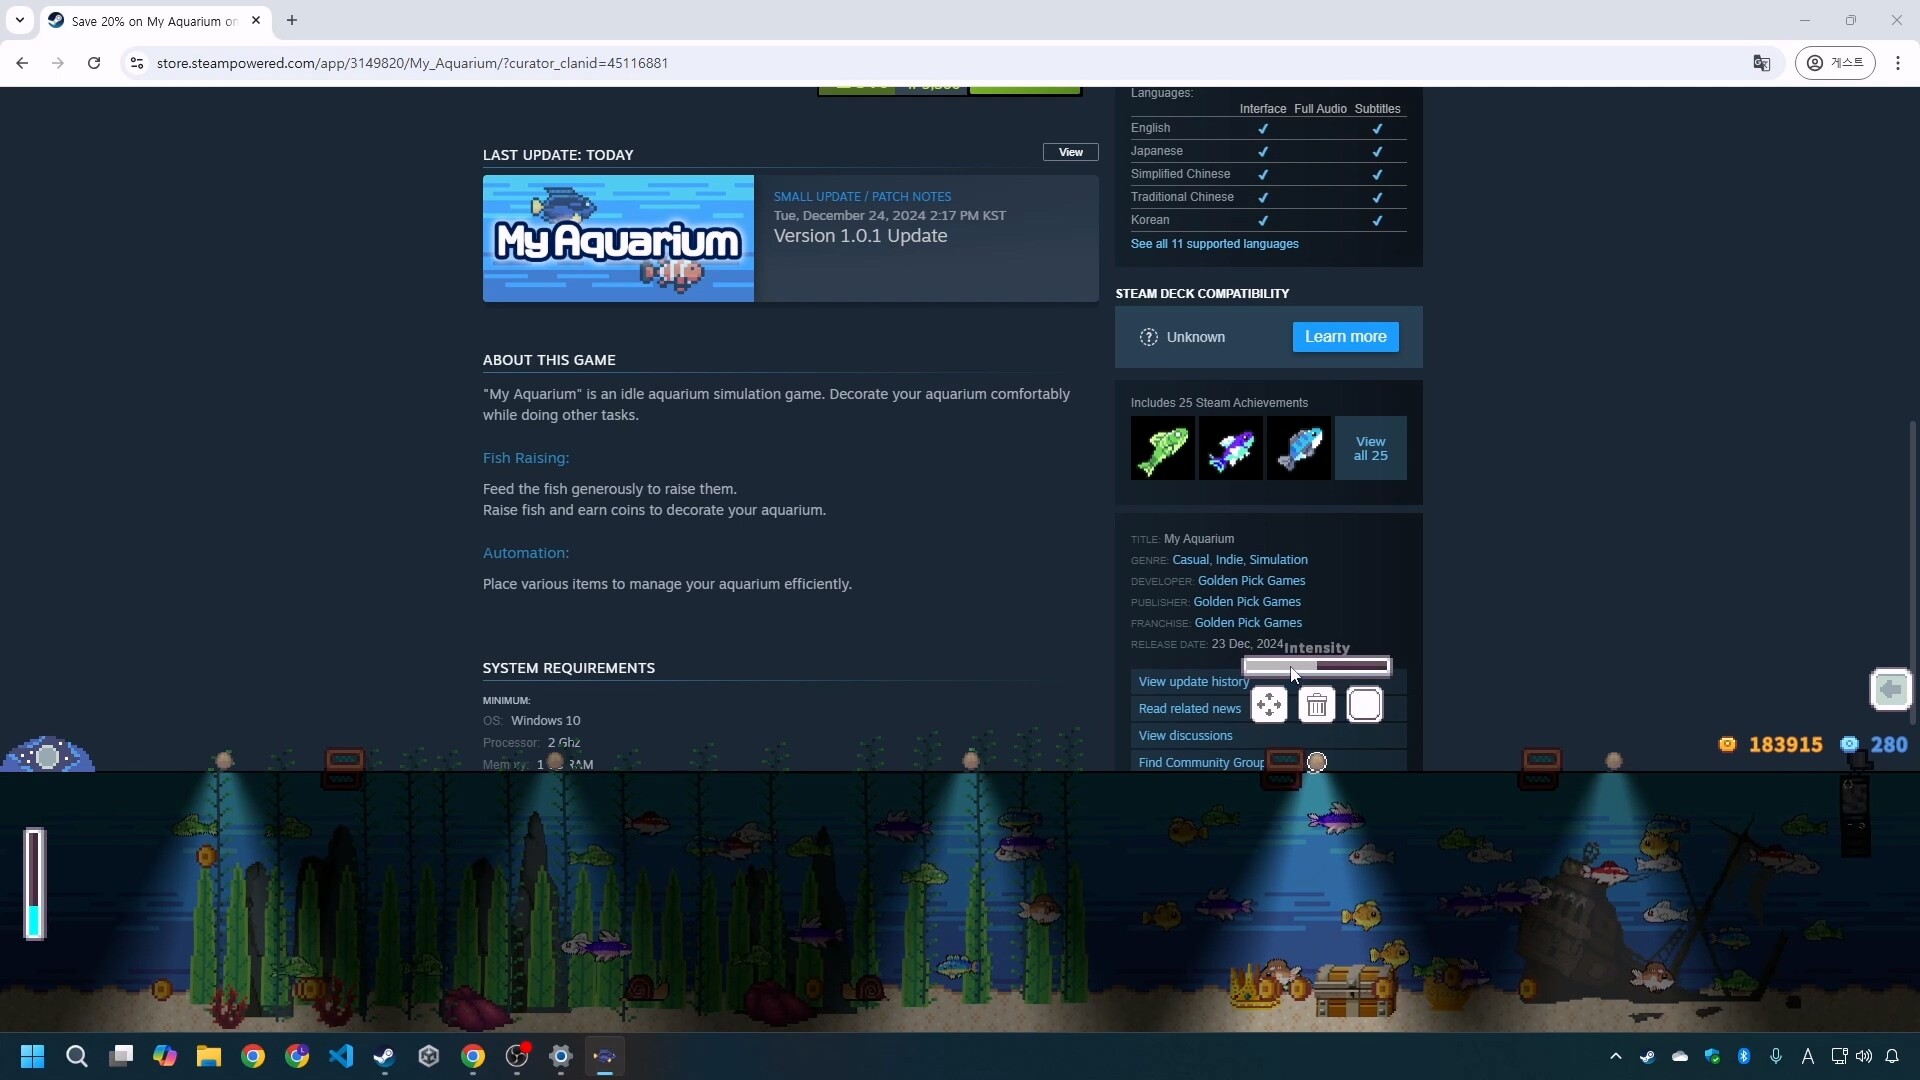The width and height of the screenshot is (1920, 1080).
Task: Open the browser tab search dropdown
Action: click(20, 20)
